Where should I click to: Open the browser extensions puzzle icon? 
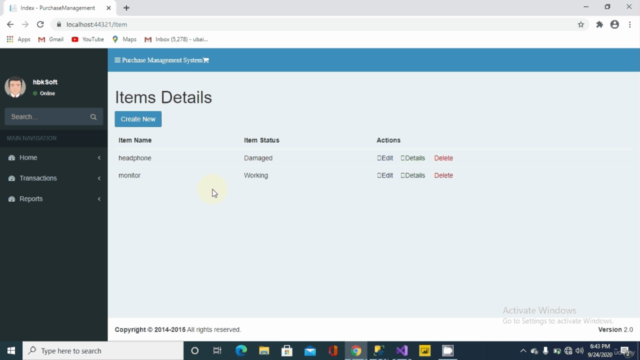pos(599,24)
